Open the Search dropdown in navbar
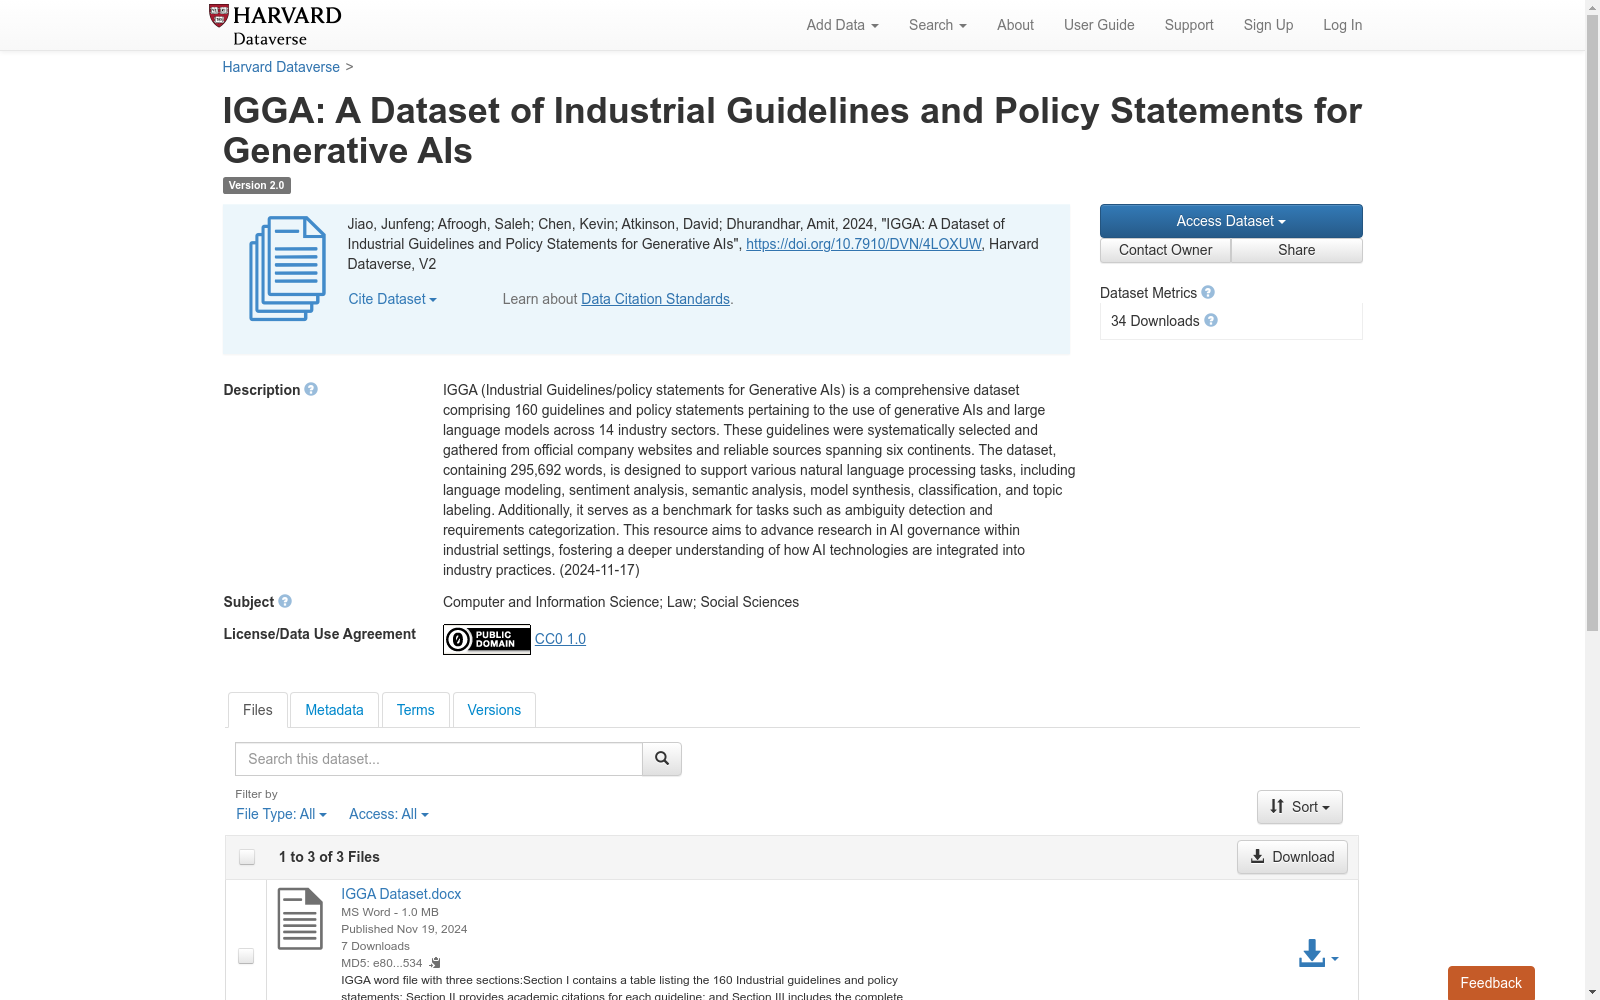The image size is (1600, 1000). tap(937, 25)
